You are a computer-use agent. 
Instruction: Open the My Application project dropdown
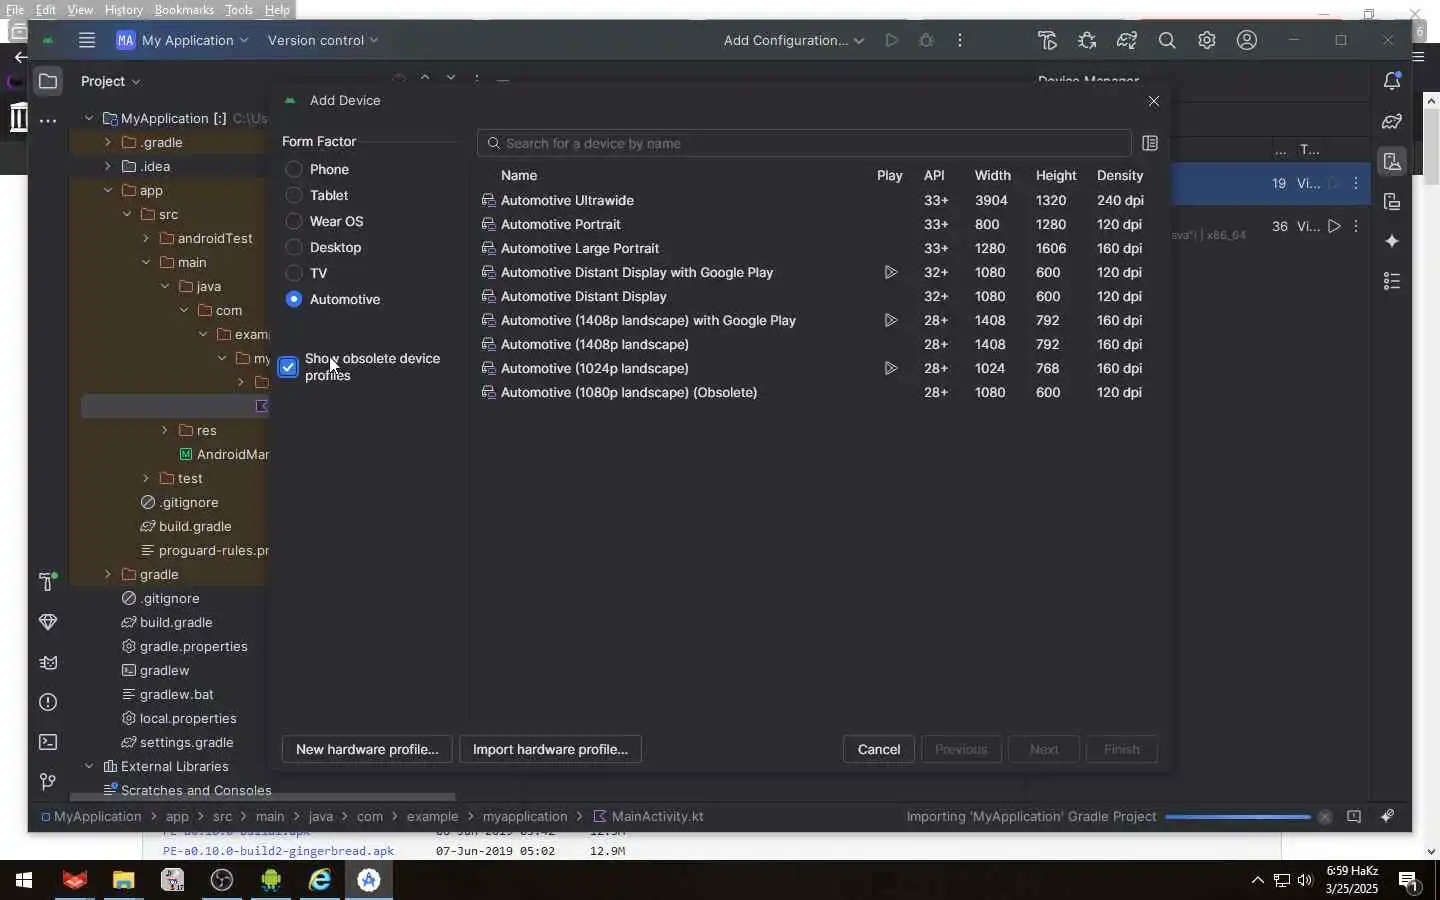click(x=183, y=41)
